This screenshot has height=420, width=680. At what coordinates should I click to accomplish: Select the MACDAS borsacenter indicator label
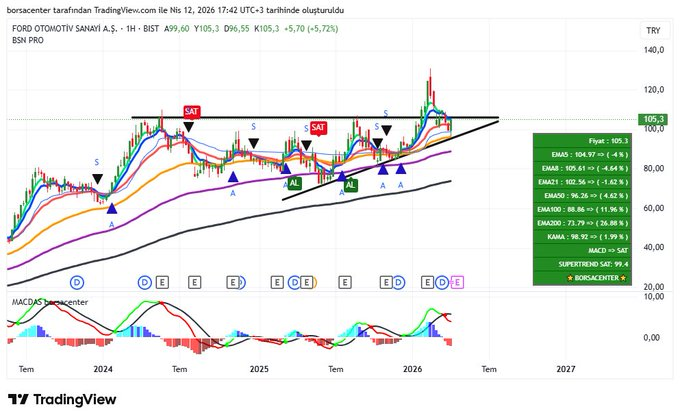50,302
